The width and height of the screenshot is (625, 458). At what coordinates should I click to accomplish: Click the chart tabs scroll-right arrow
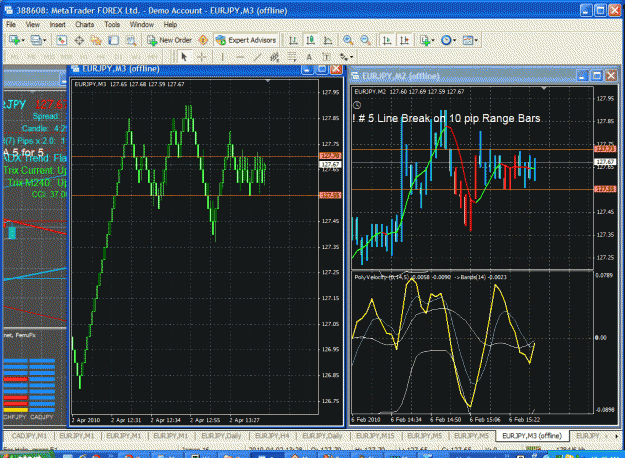click(616, 436)
